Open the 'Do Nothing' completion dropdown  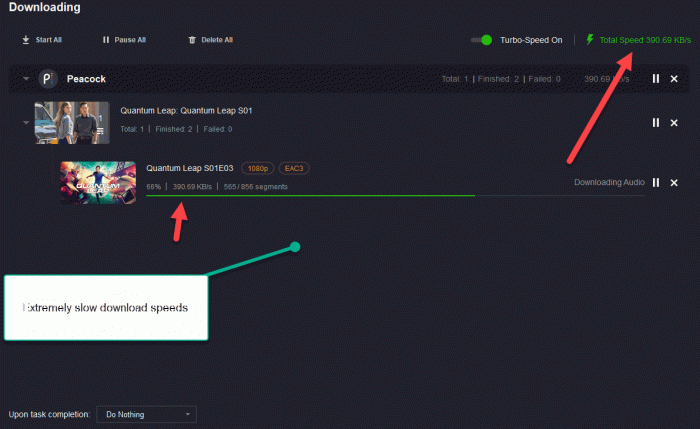click(x=146, y=414)
